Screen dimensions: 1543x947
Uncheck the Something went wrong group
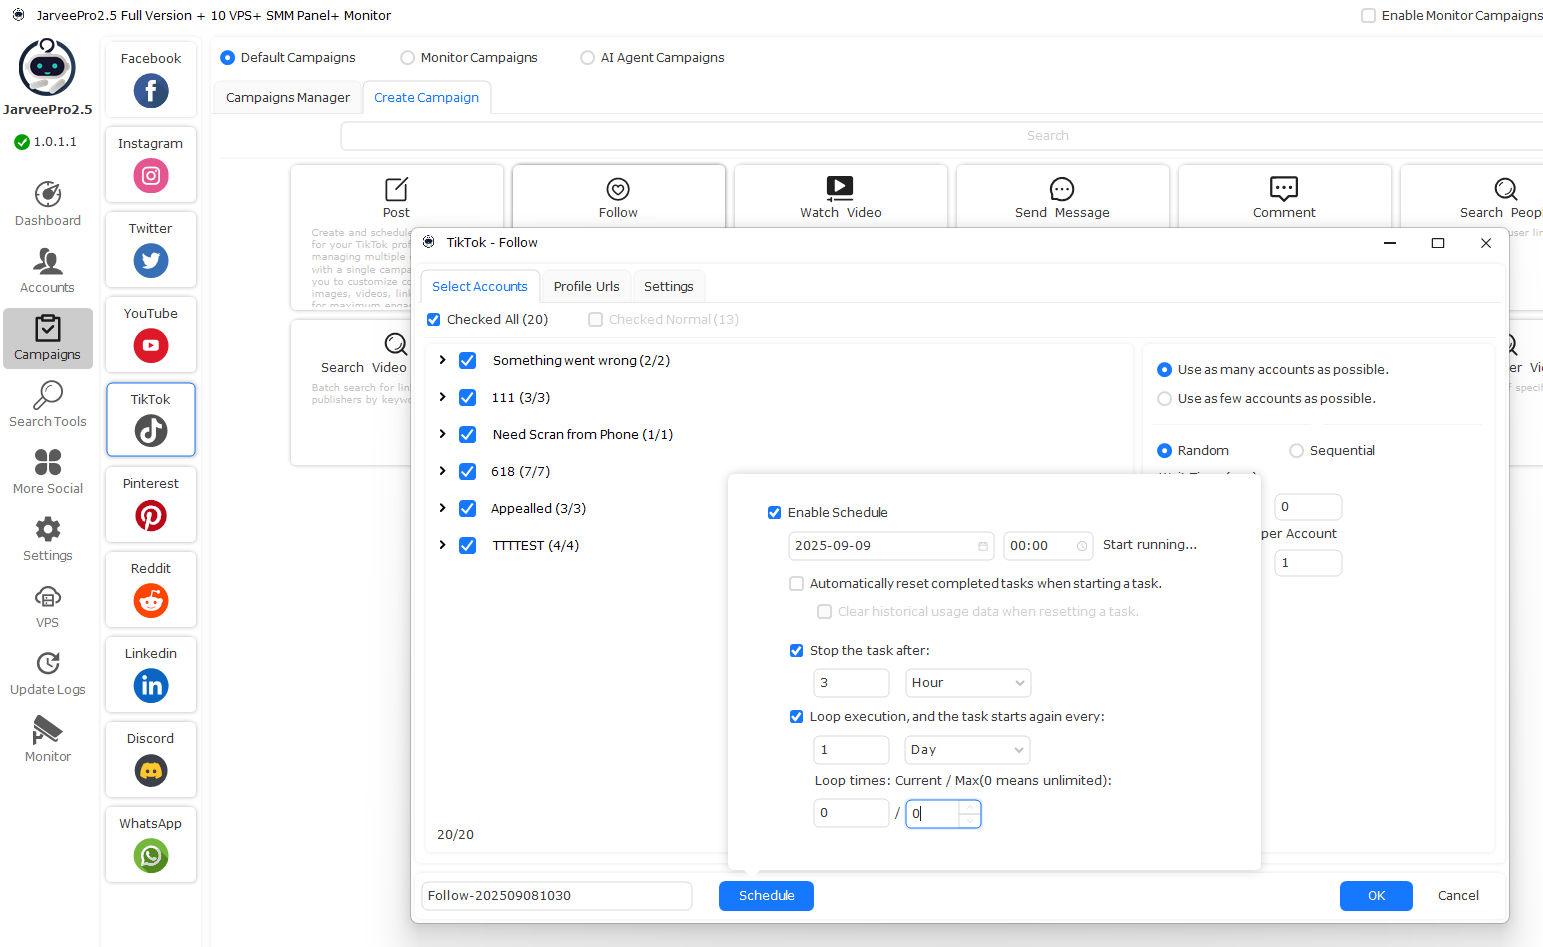467,360
